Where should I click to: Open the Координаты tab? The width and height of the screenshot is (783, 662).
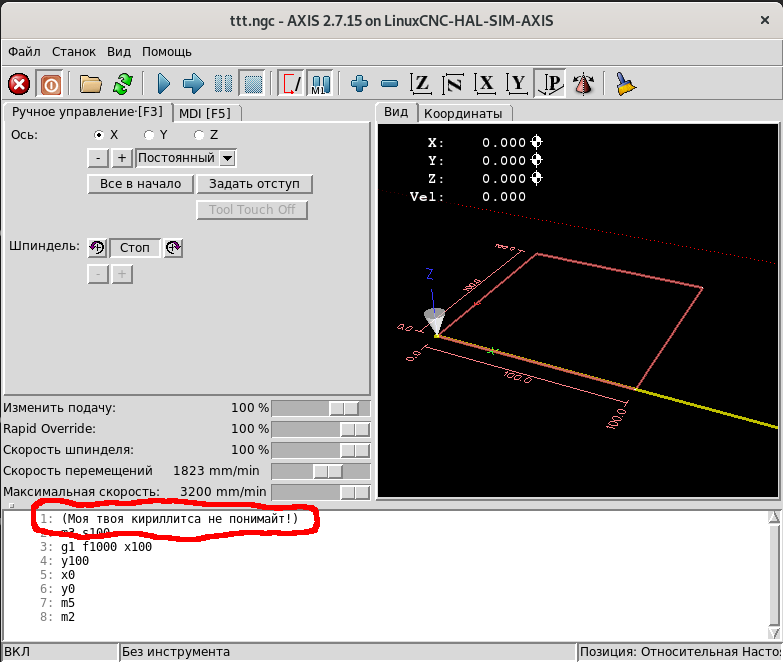(463, 113)
